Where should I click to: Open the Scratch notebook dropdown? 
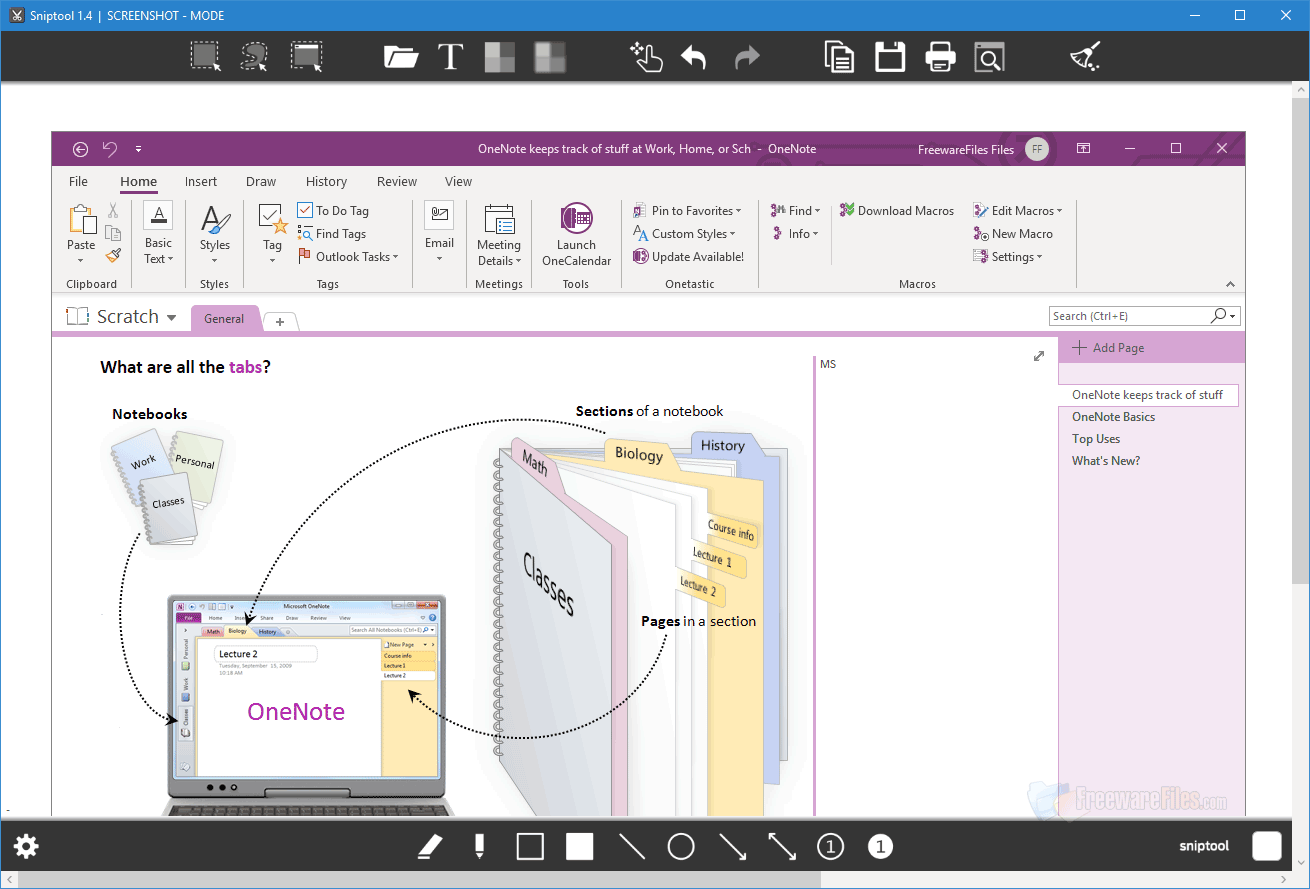(x=172, y=316)
